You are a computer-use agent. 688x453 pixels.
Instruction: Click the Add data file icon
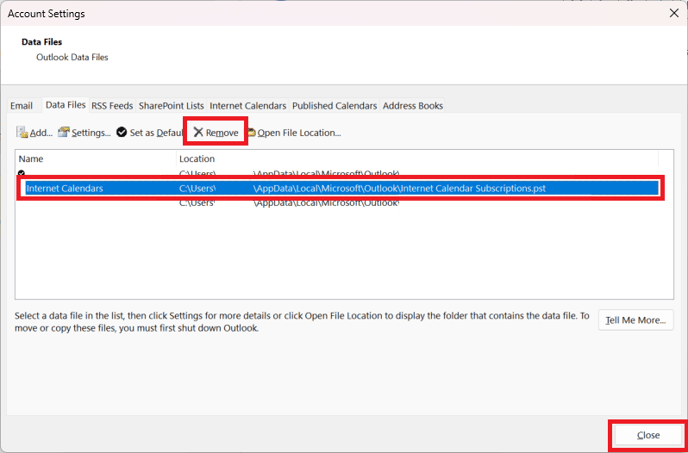[22, 132]
